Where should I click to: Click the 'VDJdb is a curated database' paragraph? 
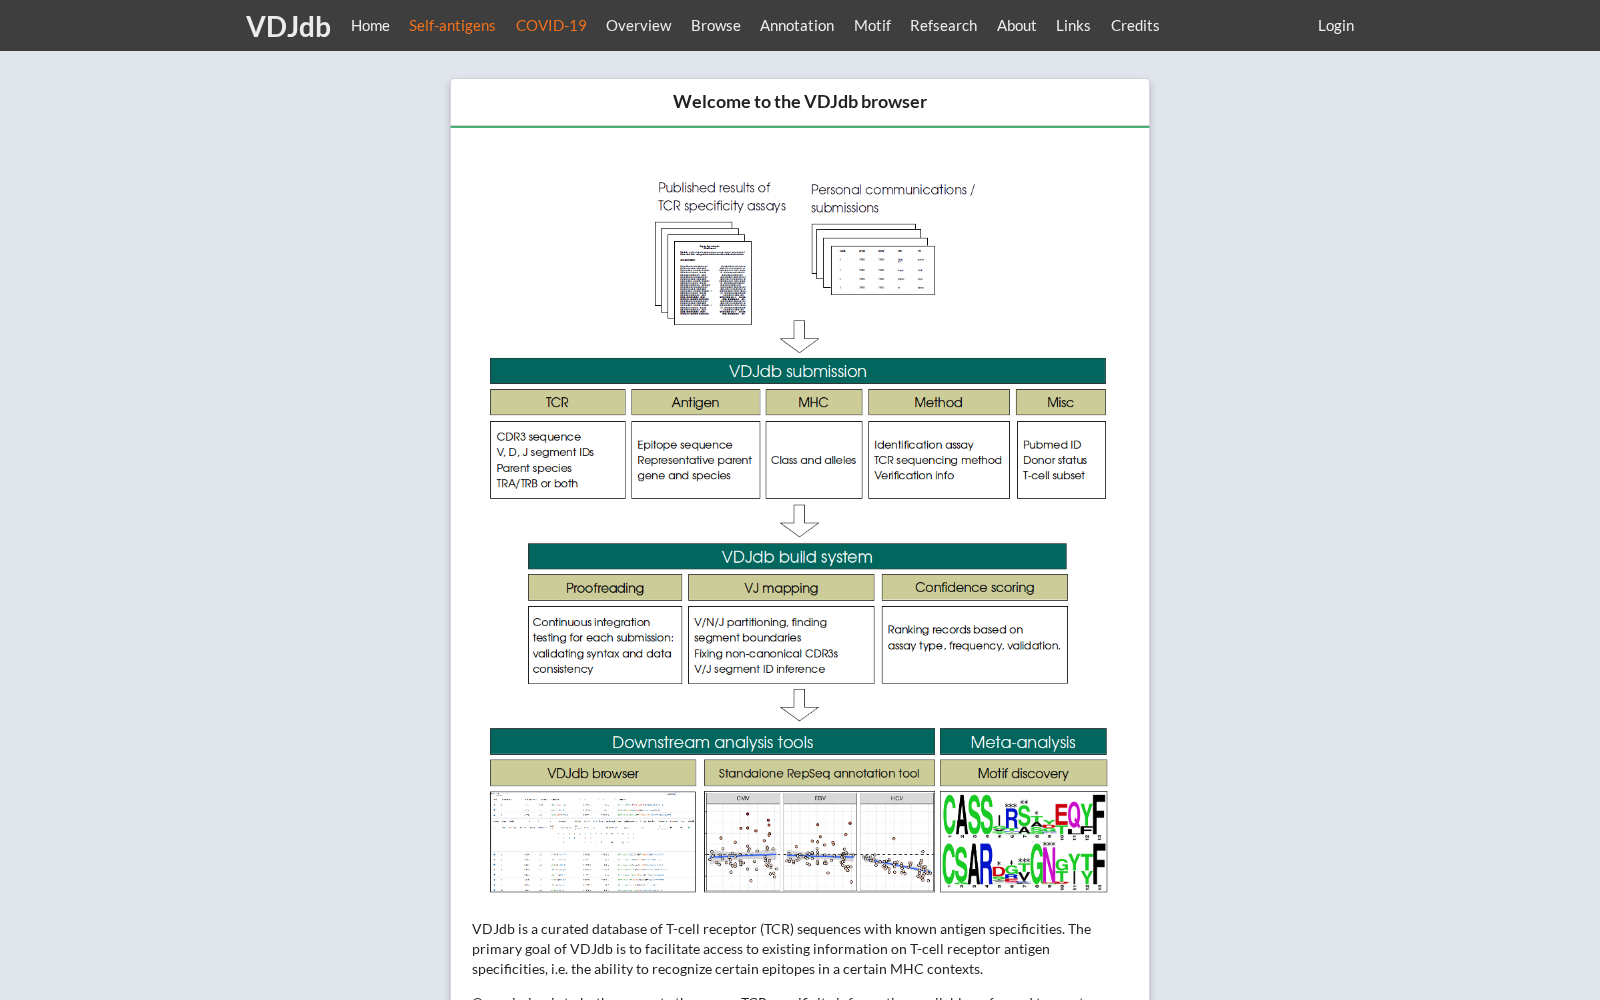coord(782,949)
